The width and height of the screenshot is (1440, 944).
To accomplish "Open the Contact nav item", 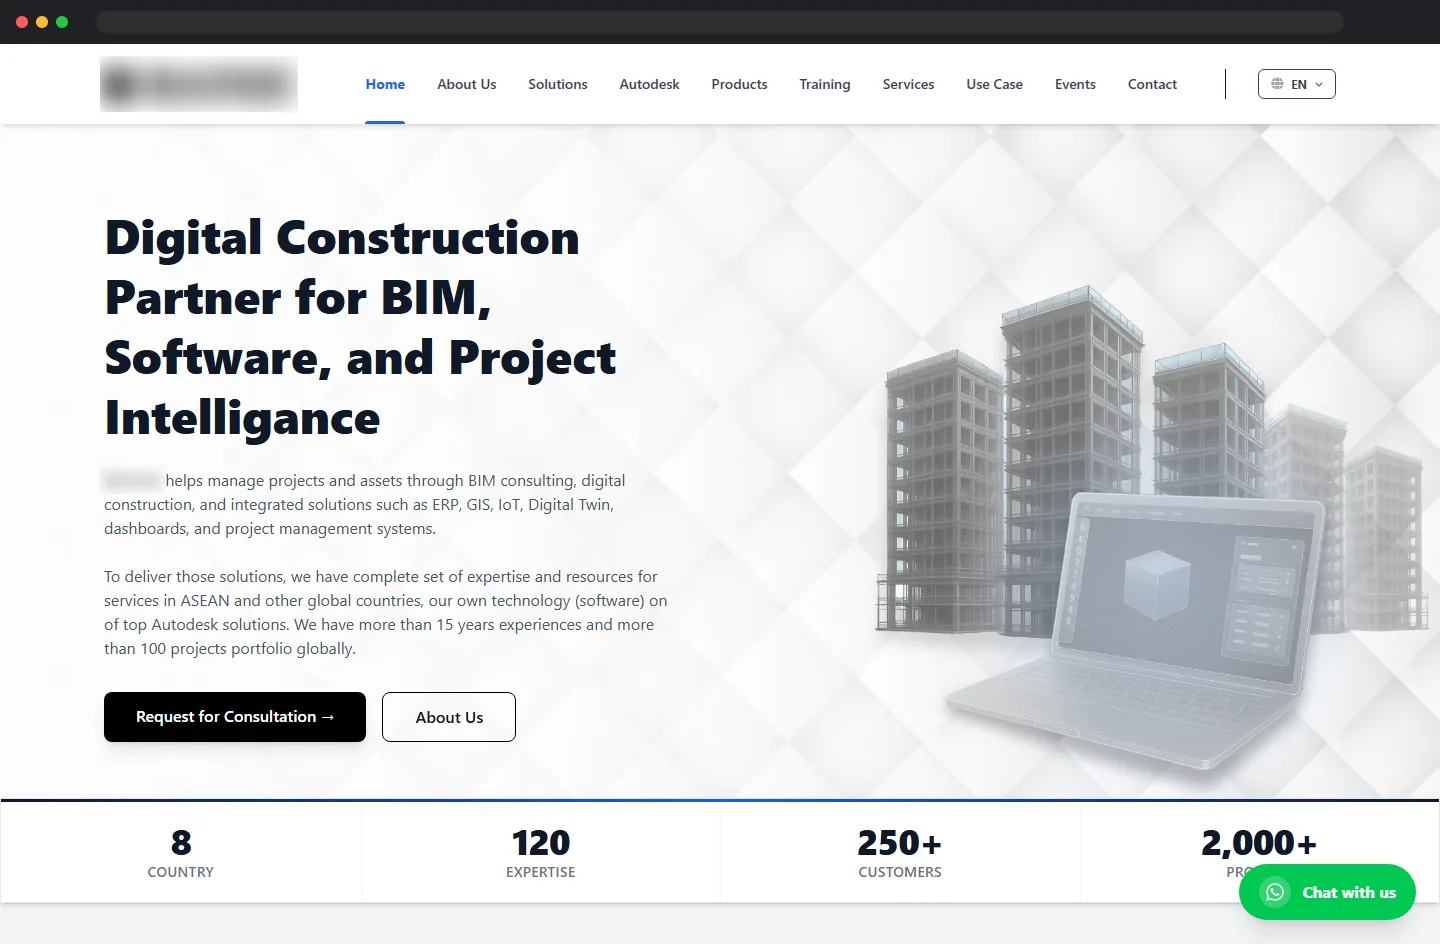I will point(1152,84).
